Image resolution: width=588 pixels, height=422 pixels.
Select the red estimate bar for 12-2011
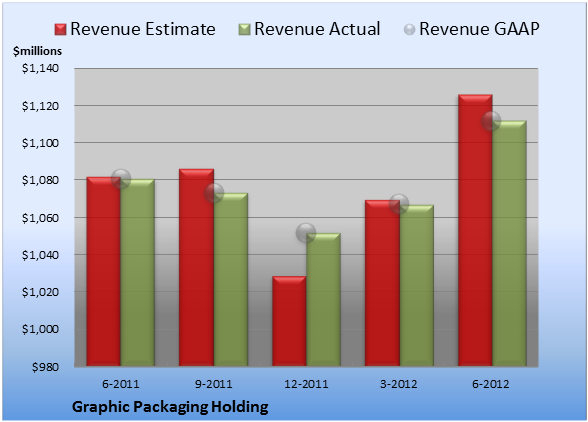(289, 321)
